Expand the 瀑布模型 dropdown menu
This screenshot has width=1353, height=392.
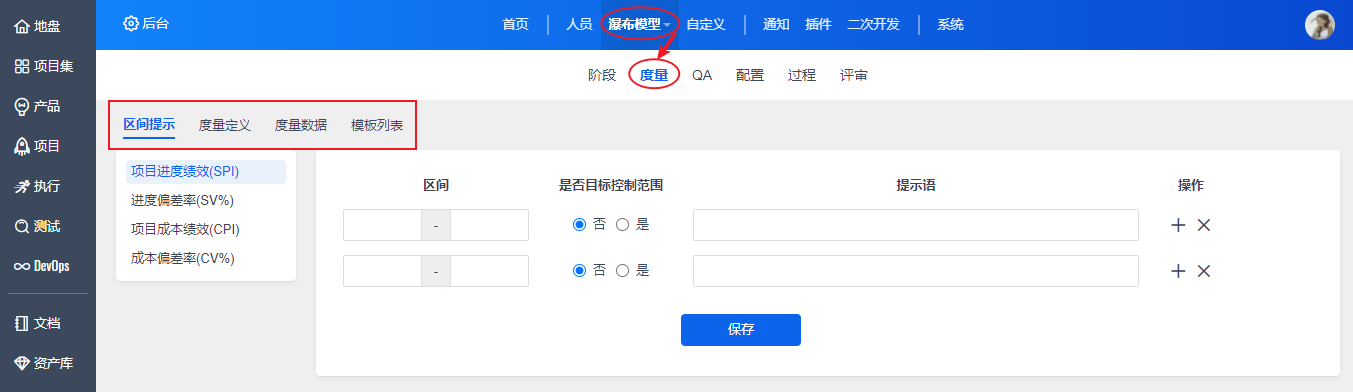(639, 24)
